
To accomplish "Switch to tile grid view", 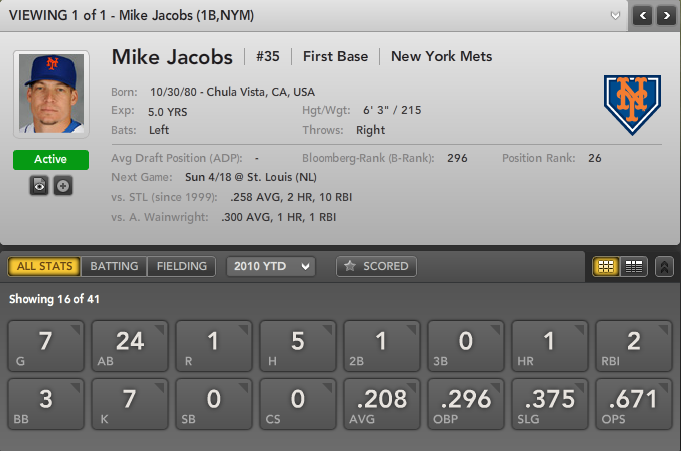I will (605, 266).
